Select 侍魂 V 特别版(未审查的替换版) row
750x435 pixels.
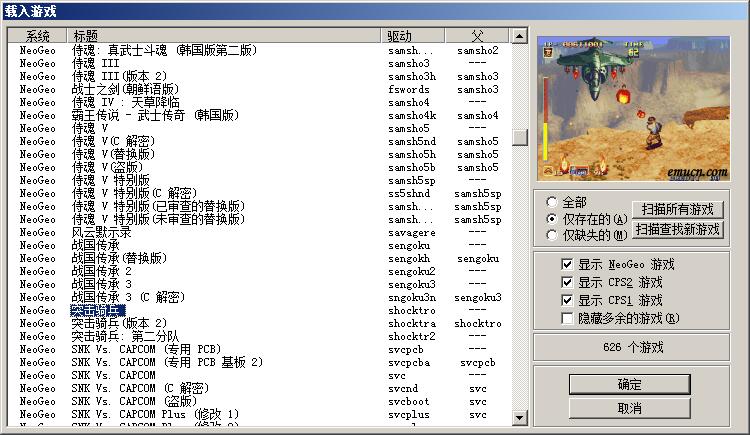pyautogui.click(x=259, y=219)
